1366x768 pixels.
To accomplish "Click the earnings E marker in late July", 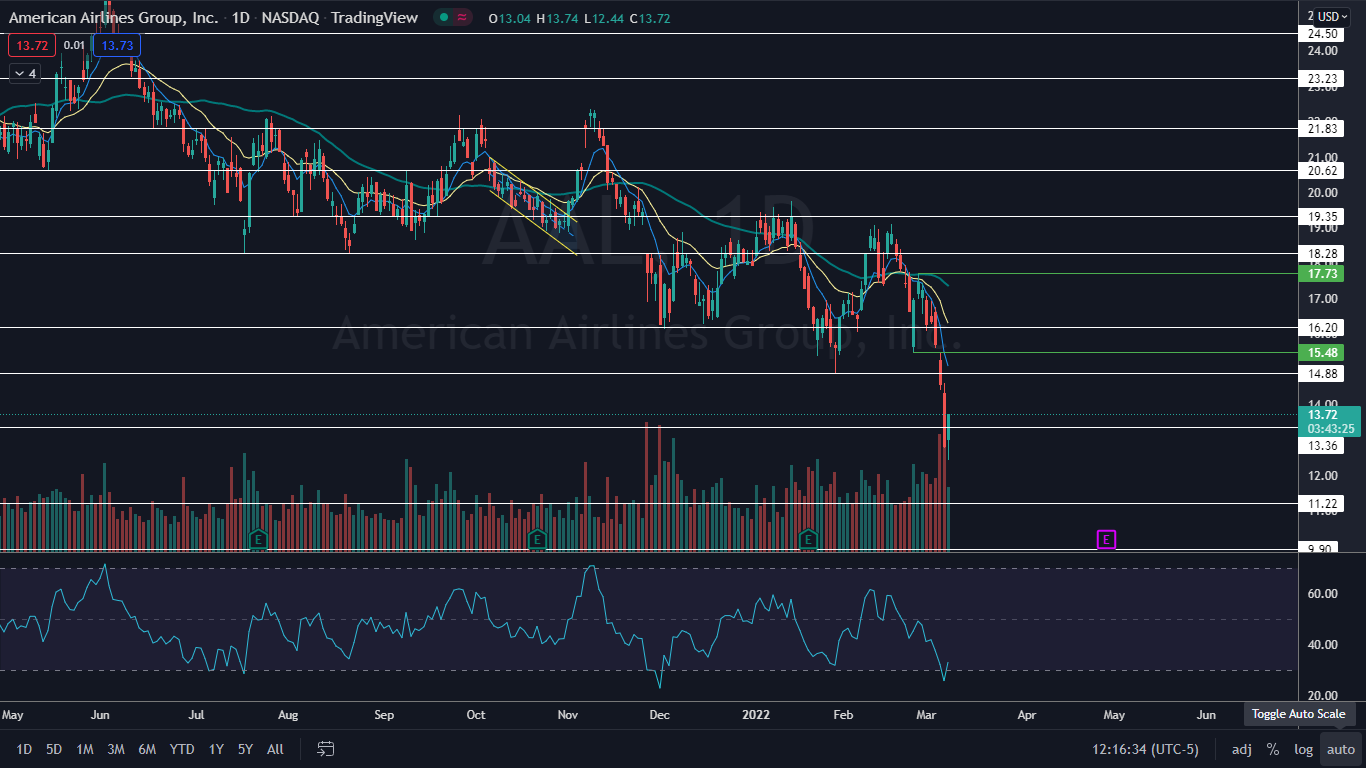I will [258, 540].
